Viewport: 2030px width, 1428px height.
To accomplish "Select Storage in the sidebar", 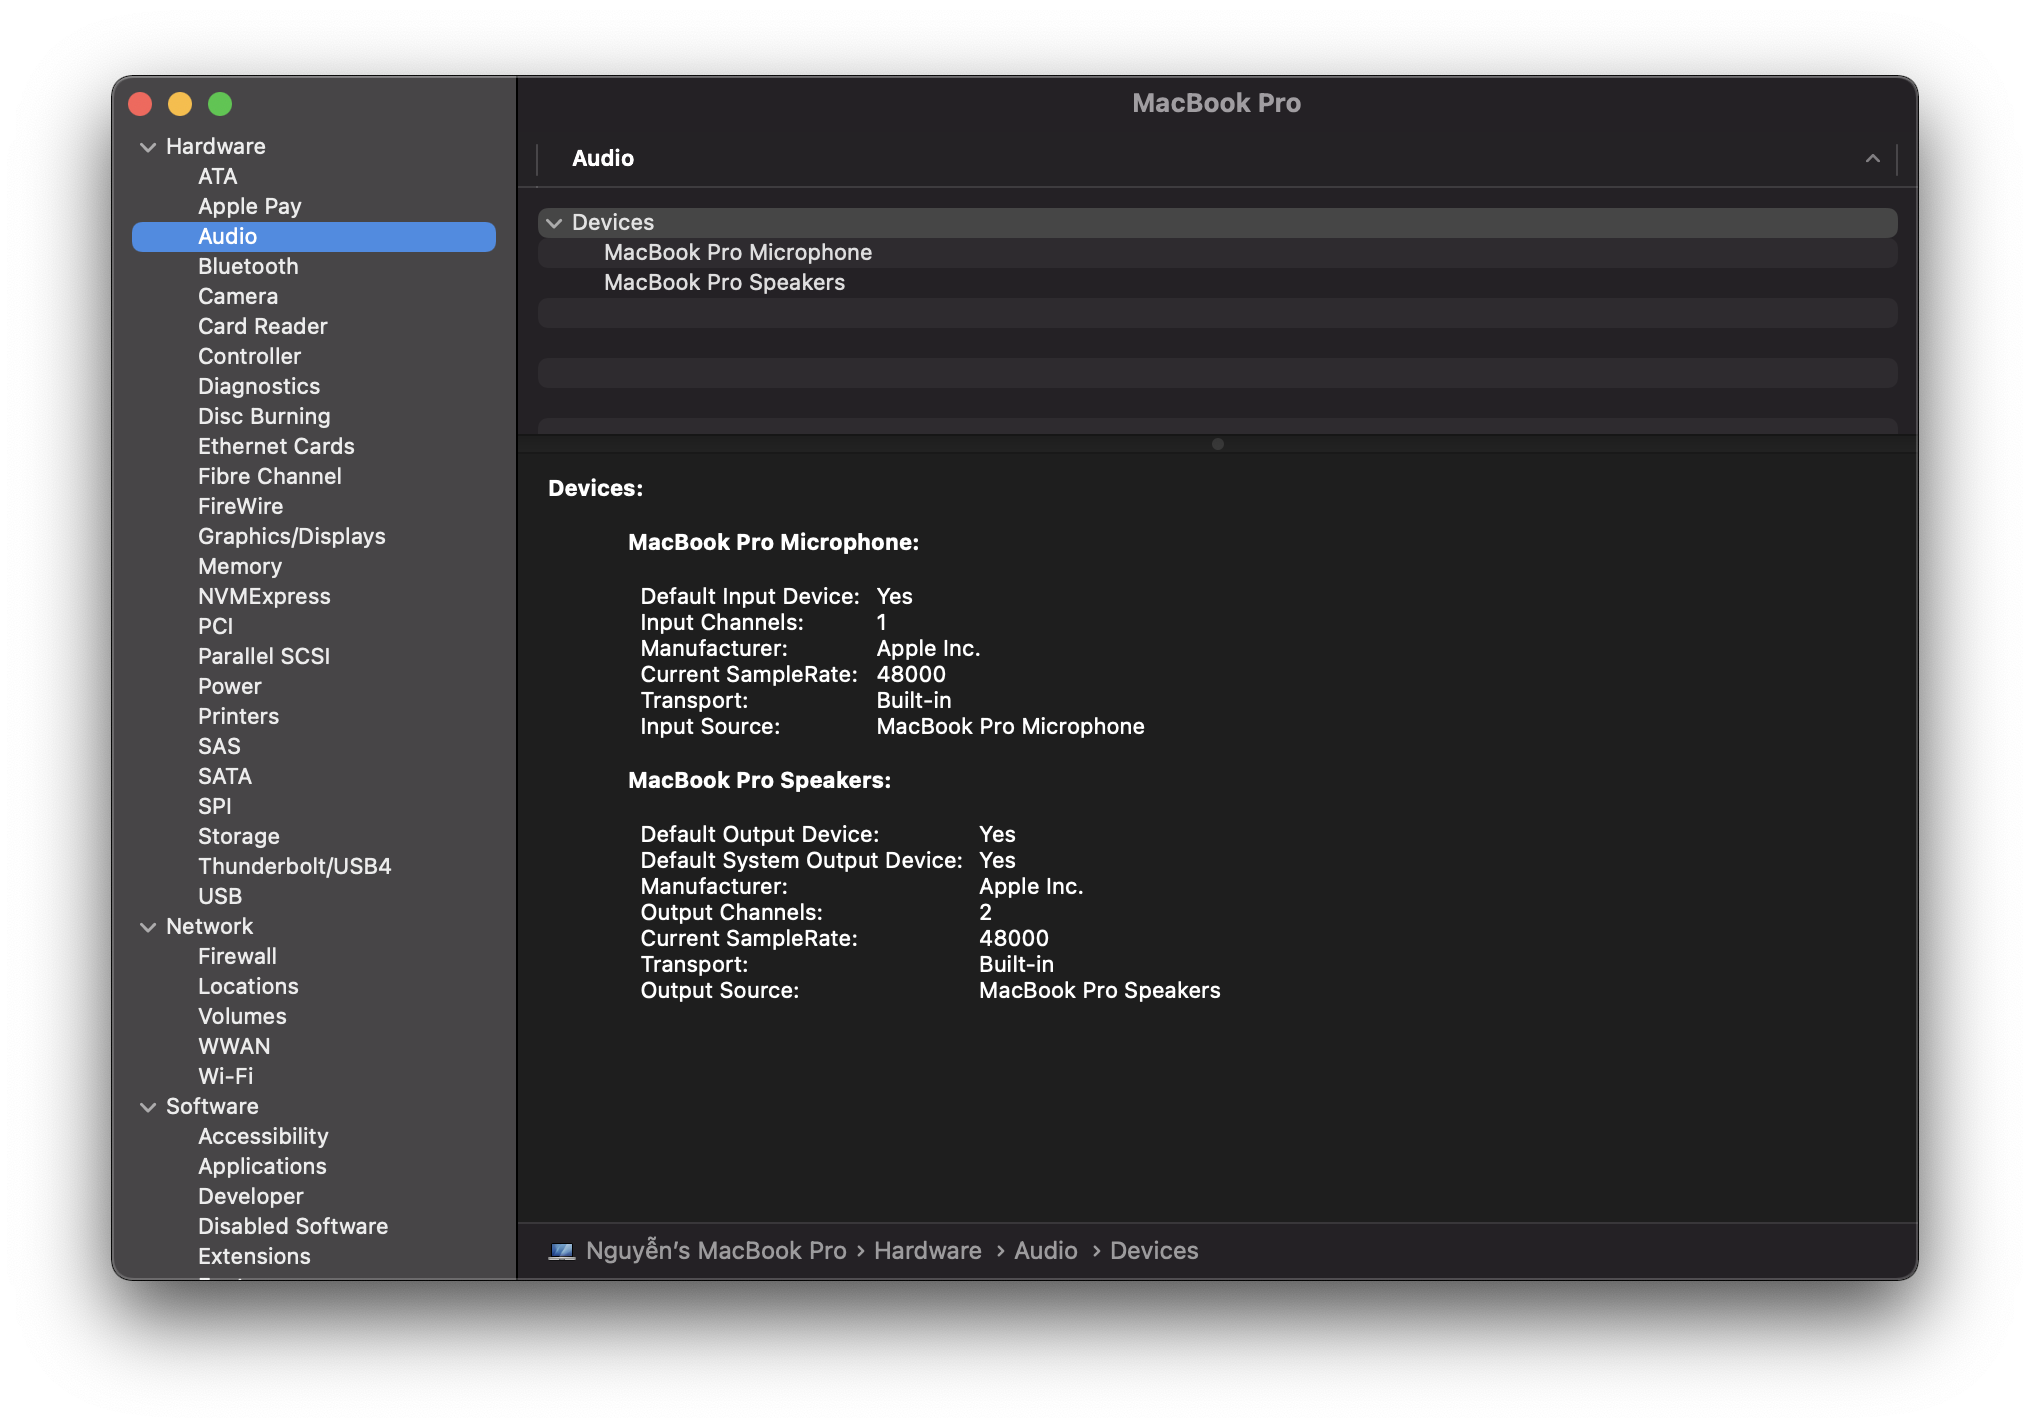I will click(x=238, y=837).
